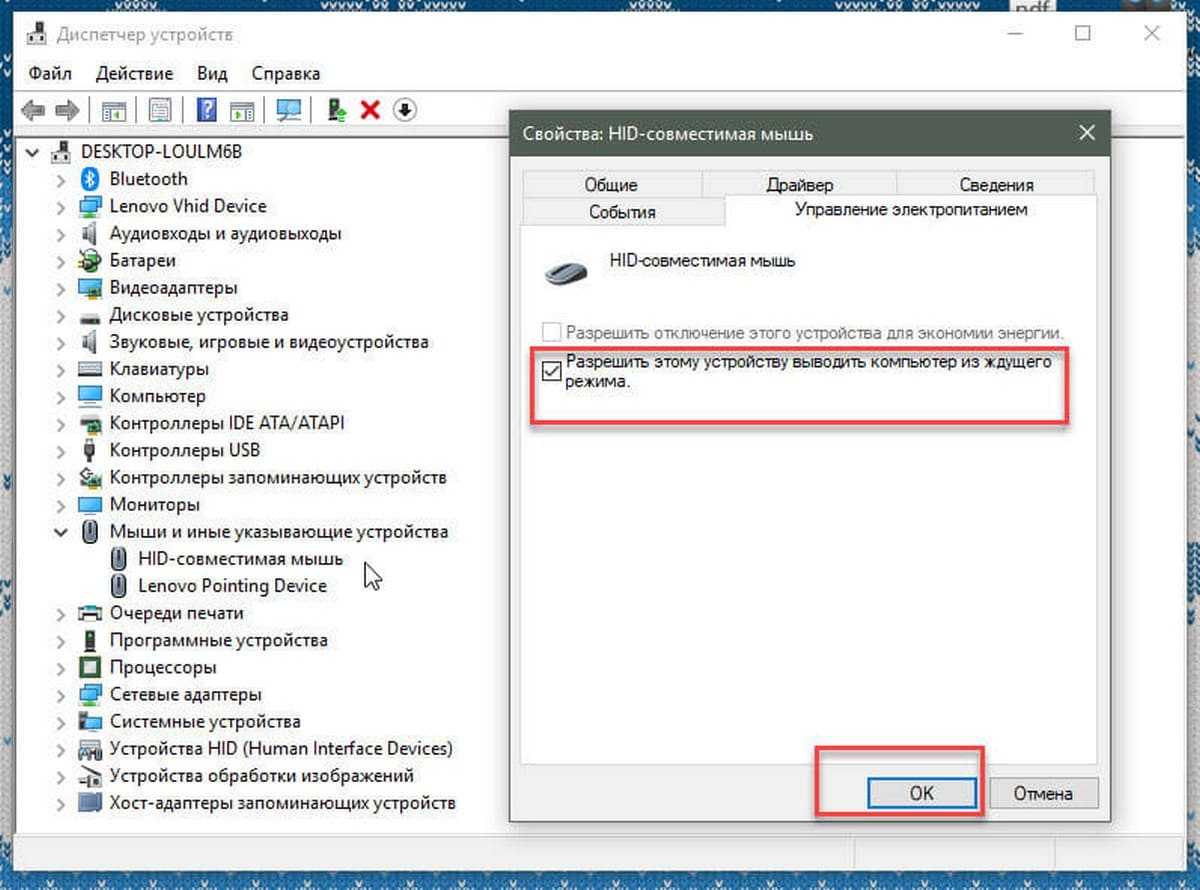
Task: Open the Действие menu
Action: pyautogui.click(x=134, y=73)
